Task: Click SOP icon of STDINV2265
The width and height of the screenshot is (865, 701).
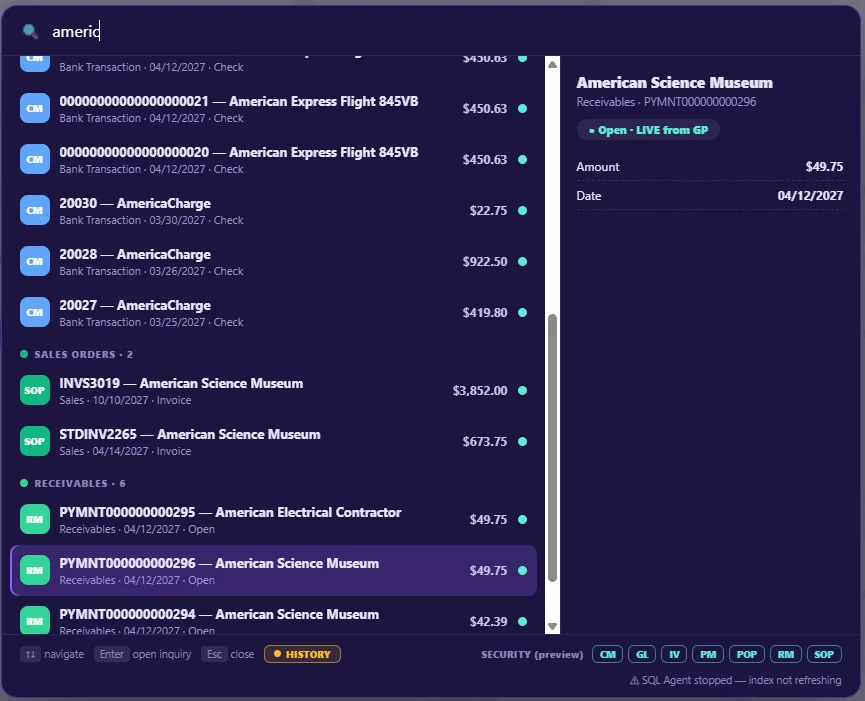Action: pos(35,442)
